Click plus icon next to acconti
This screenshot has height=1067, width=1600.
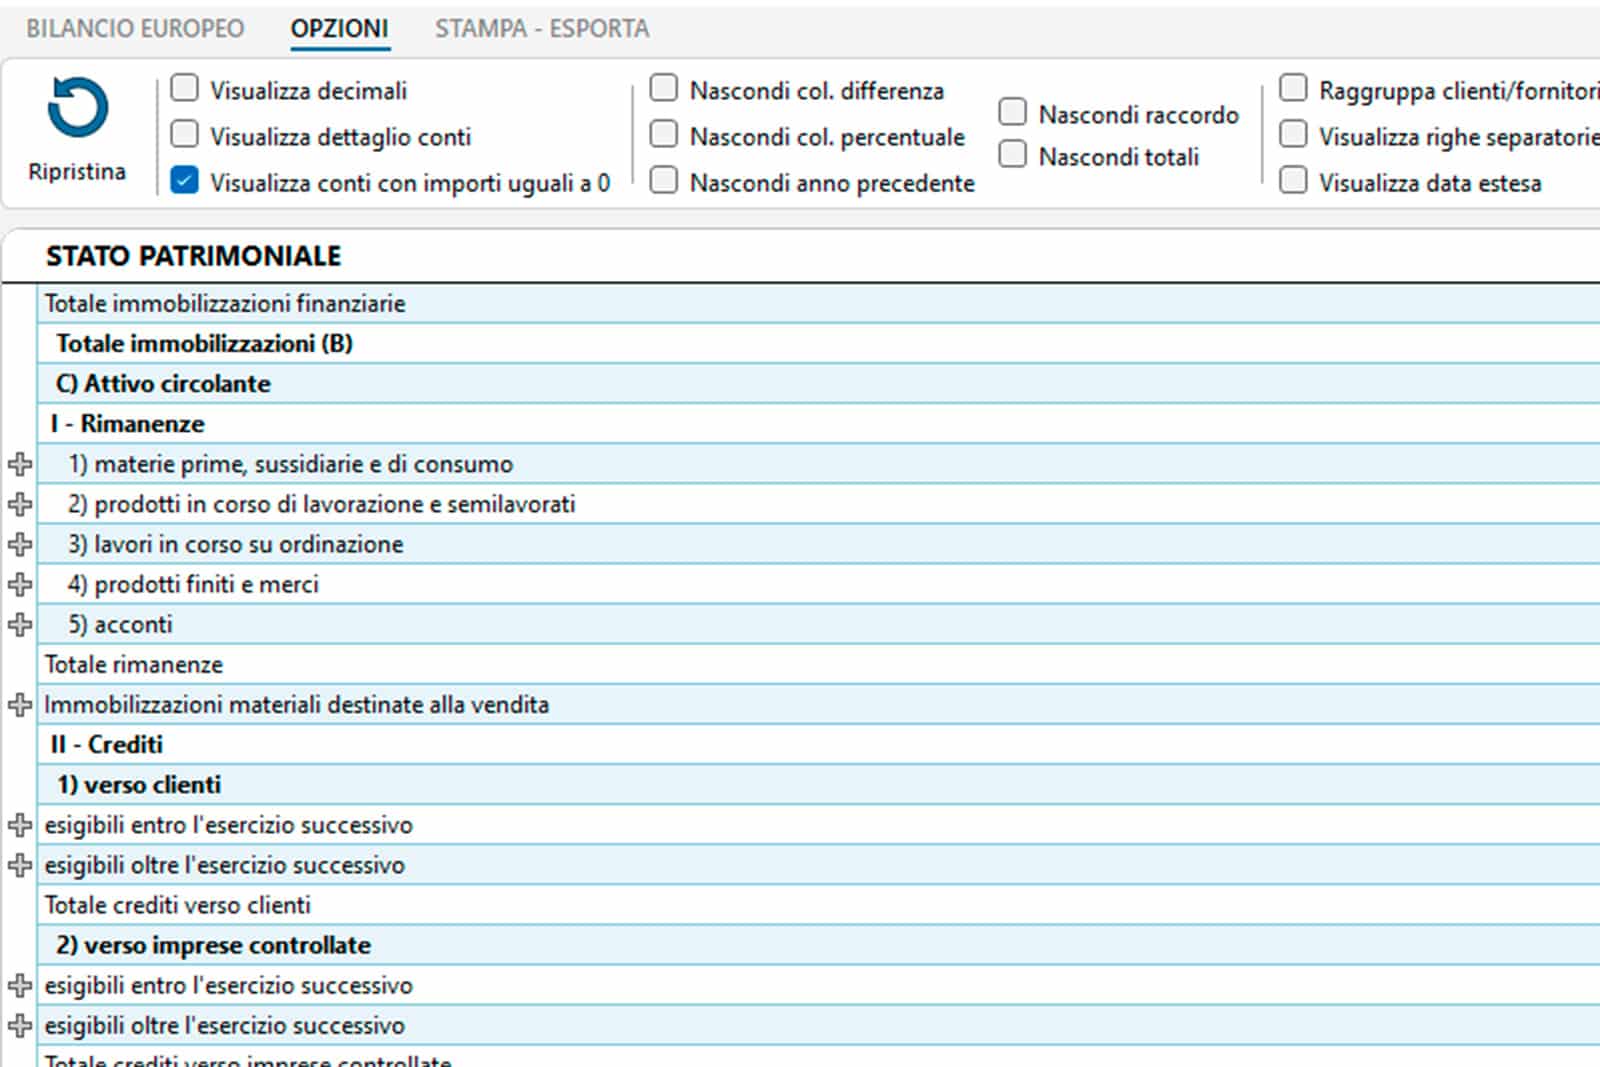(20, 624)
